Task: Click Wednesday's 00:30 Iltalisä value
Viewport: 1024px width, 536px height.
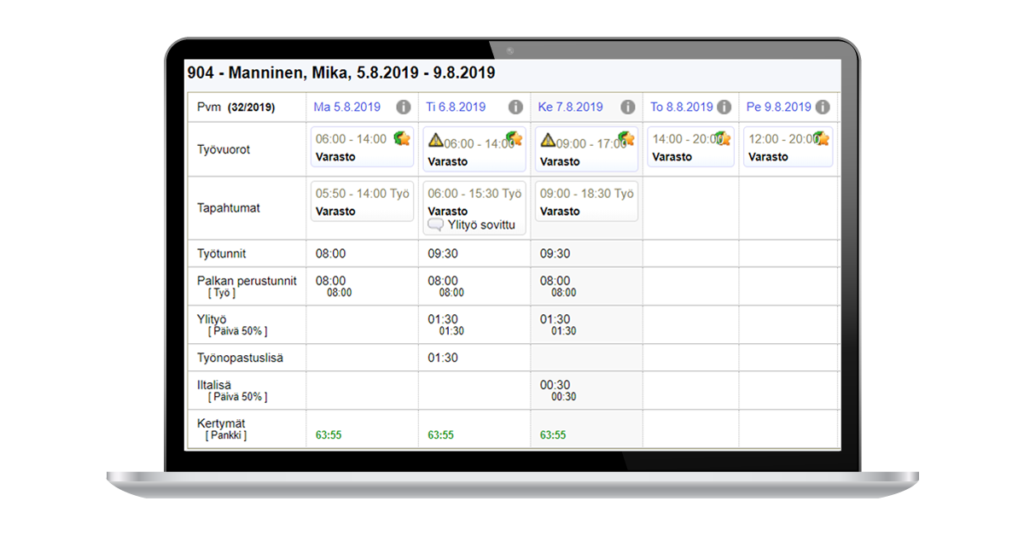Action: point(555,385)
